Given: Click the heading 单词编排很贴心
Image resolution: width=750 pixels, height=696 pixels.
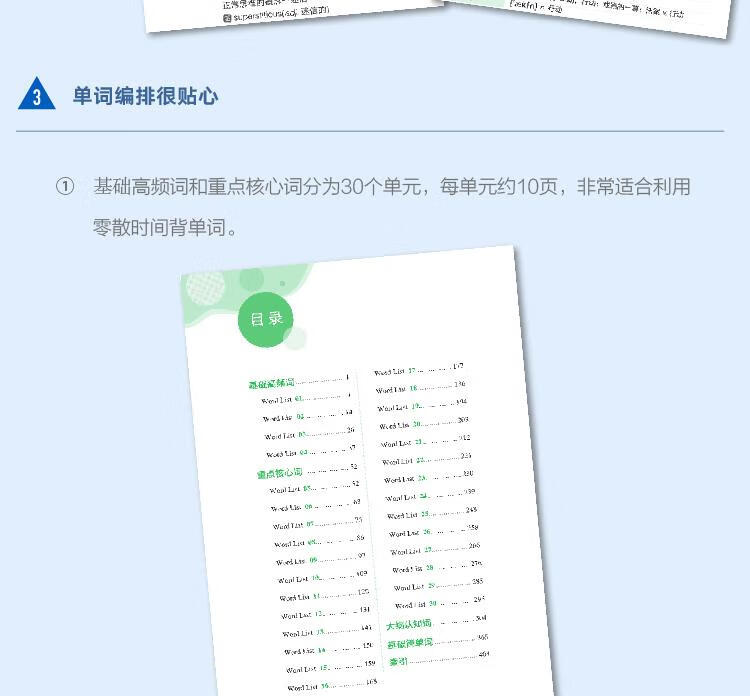Looking at the screenshot, I should [x=145, y=96].
